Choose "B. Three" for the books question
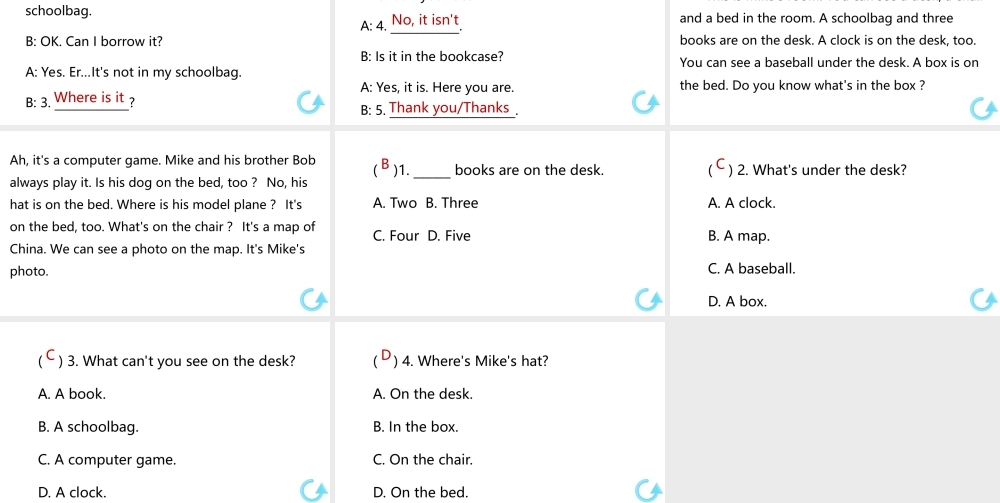Image resolution: width=1000 pixels, height=503 pixels. click(452, 203)
